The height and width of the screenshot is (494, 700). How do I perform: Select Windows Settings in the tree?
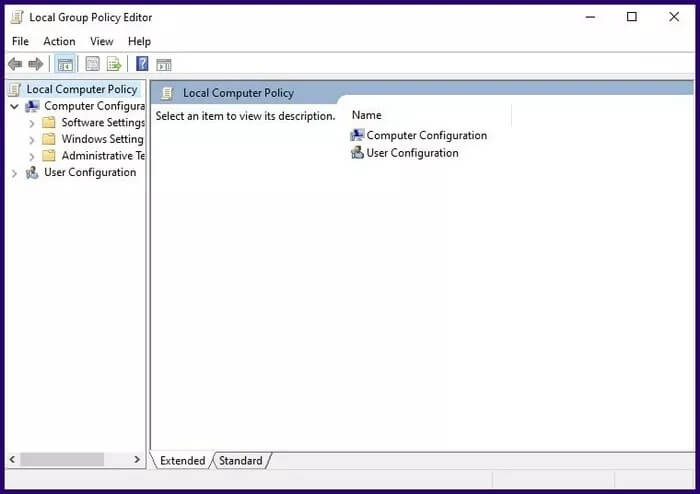click(103, 139)
